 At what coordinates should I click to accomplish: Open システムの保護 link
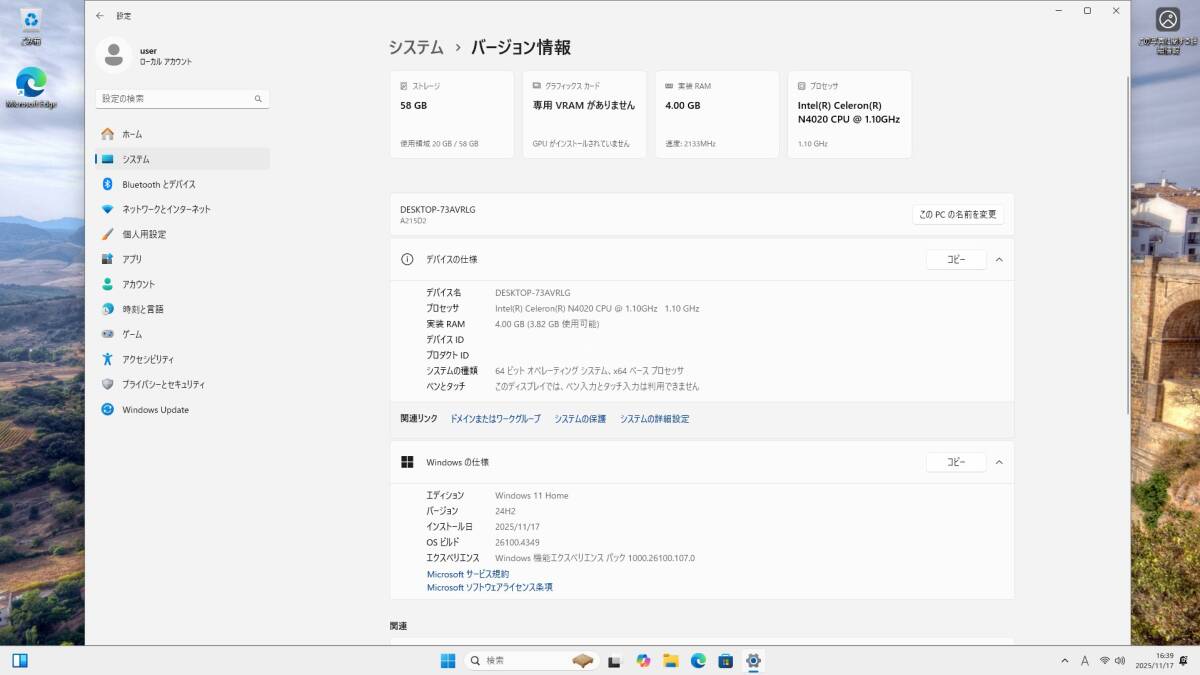pyautogui.click(x=580, y=419)
